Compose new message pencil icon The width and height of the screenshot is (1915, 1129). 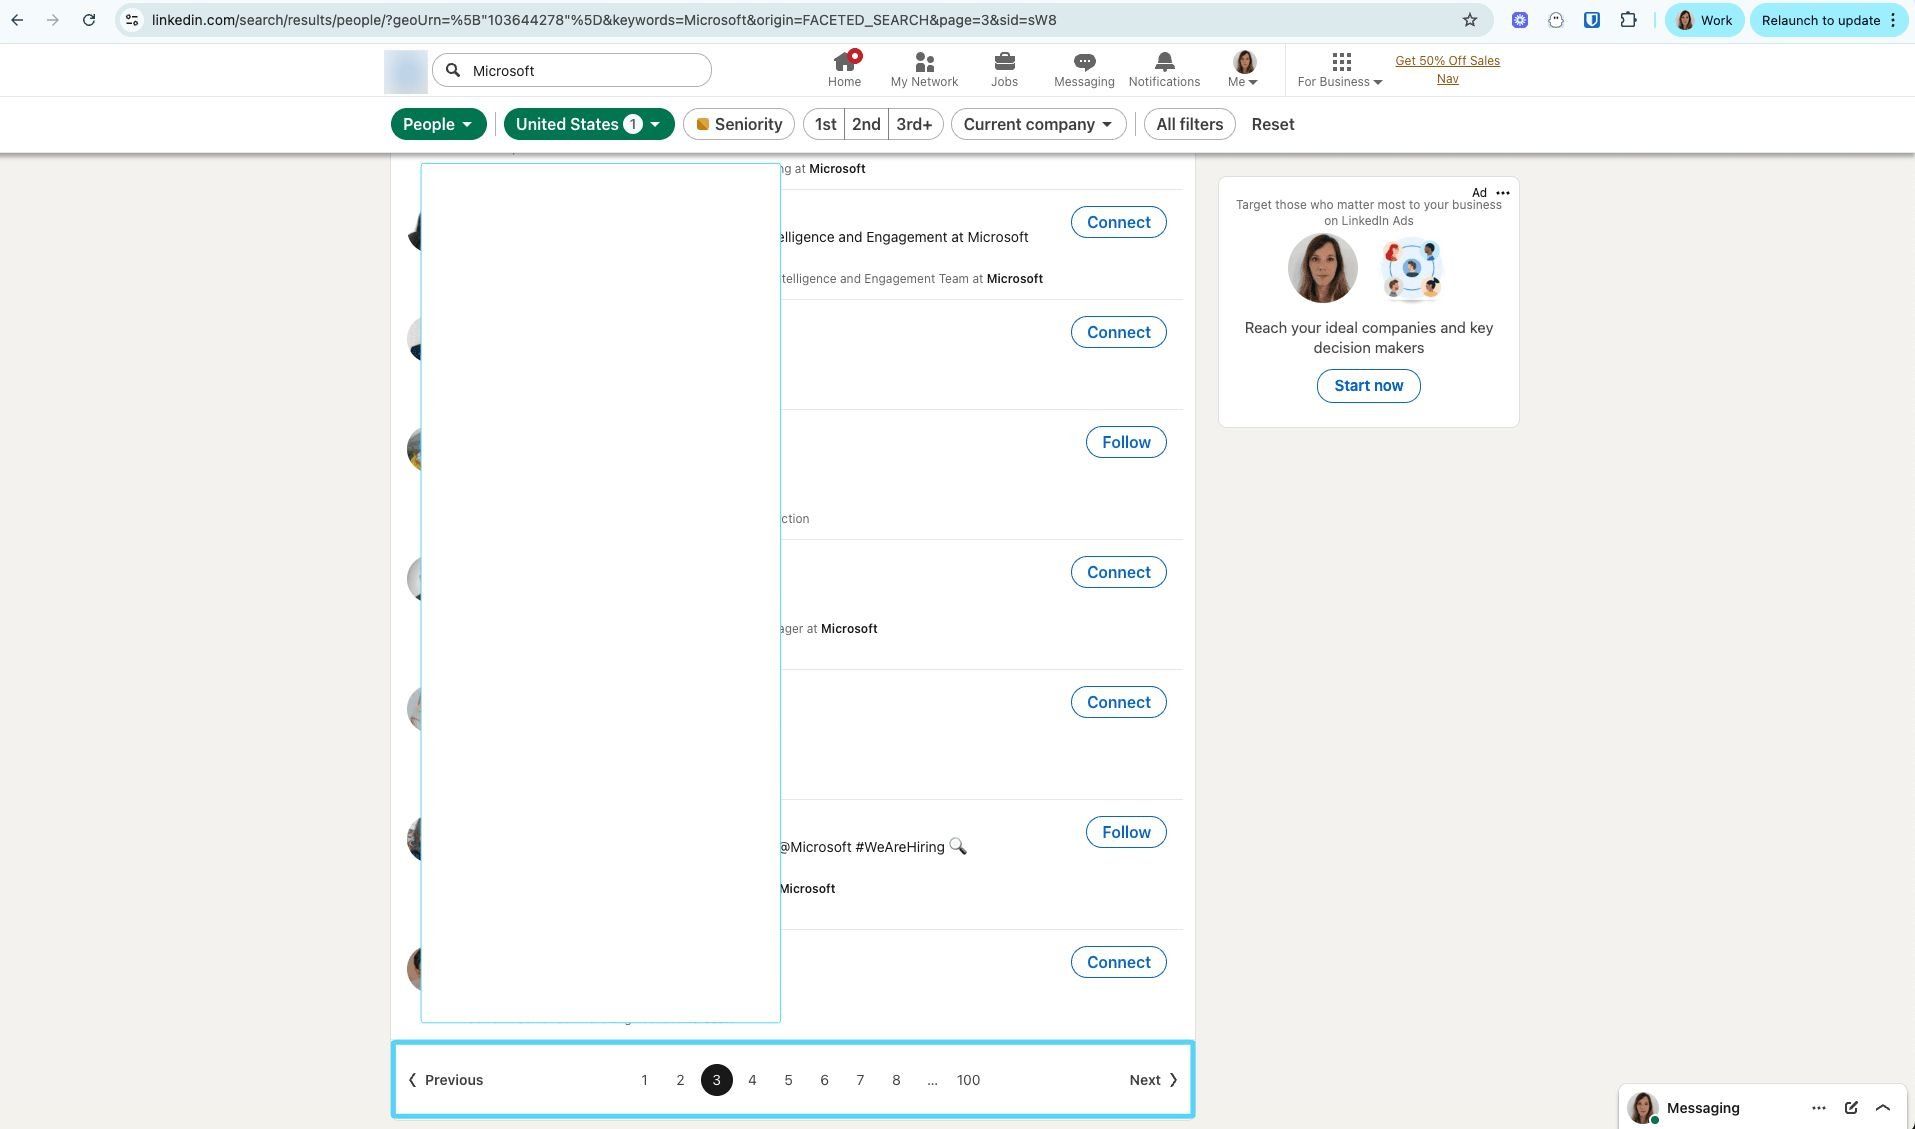click(1851, 1108)
